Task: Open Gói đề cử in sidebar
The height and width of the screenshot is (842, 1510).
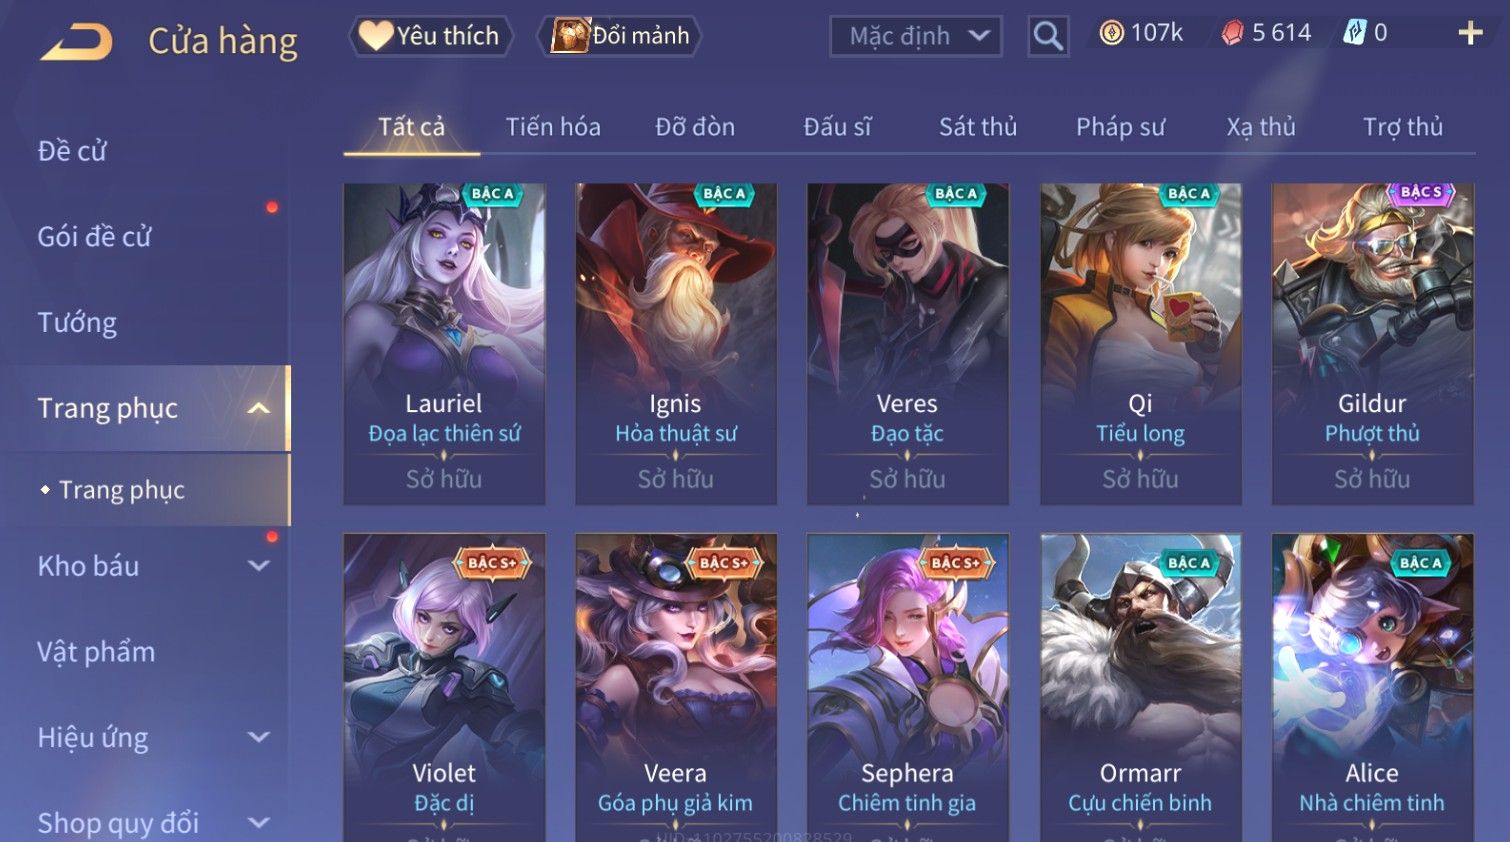Action: 94,237
